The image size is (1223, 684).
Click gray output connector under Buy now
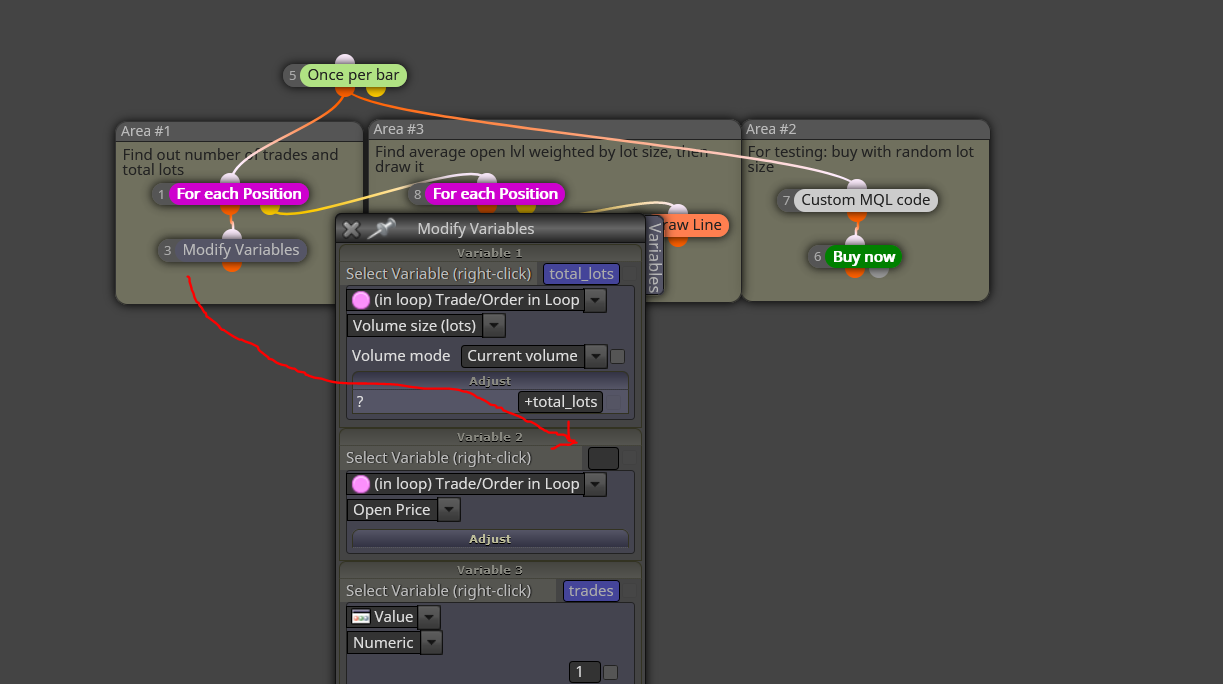pos(878,271)
